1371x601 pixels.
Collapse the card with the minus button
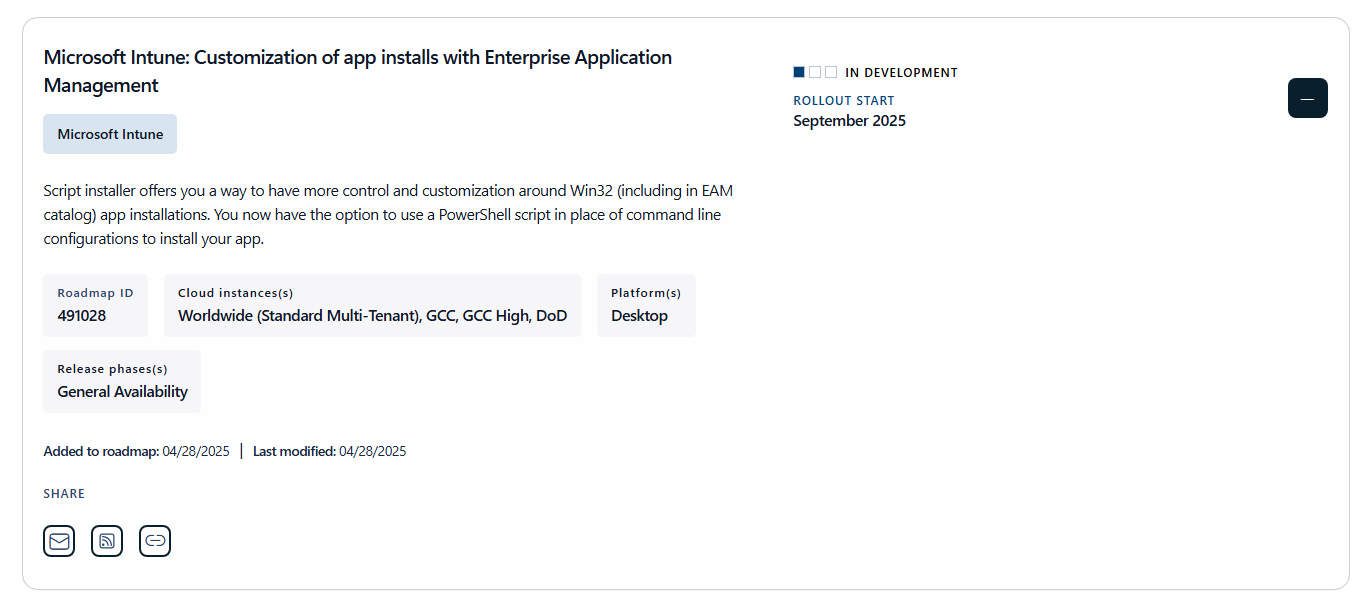pos(1308,98)
